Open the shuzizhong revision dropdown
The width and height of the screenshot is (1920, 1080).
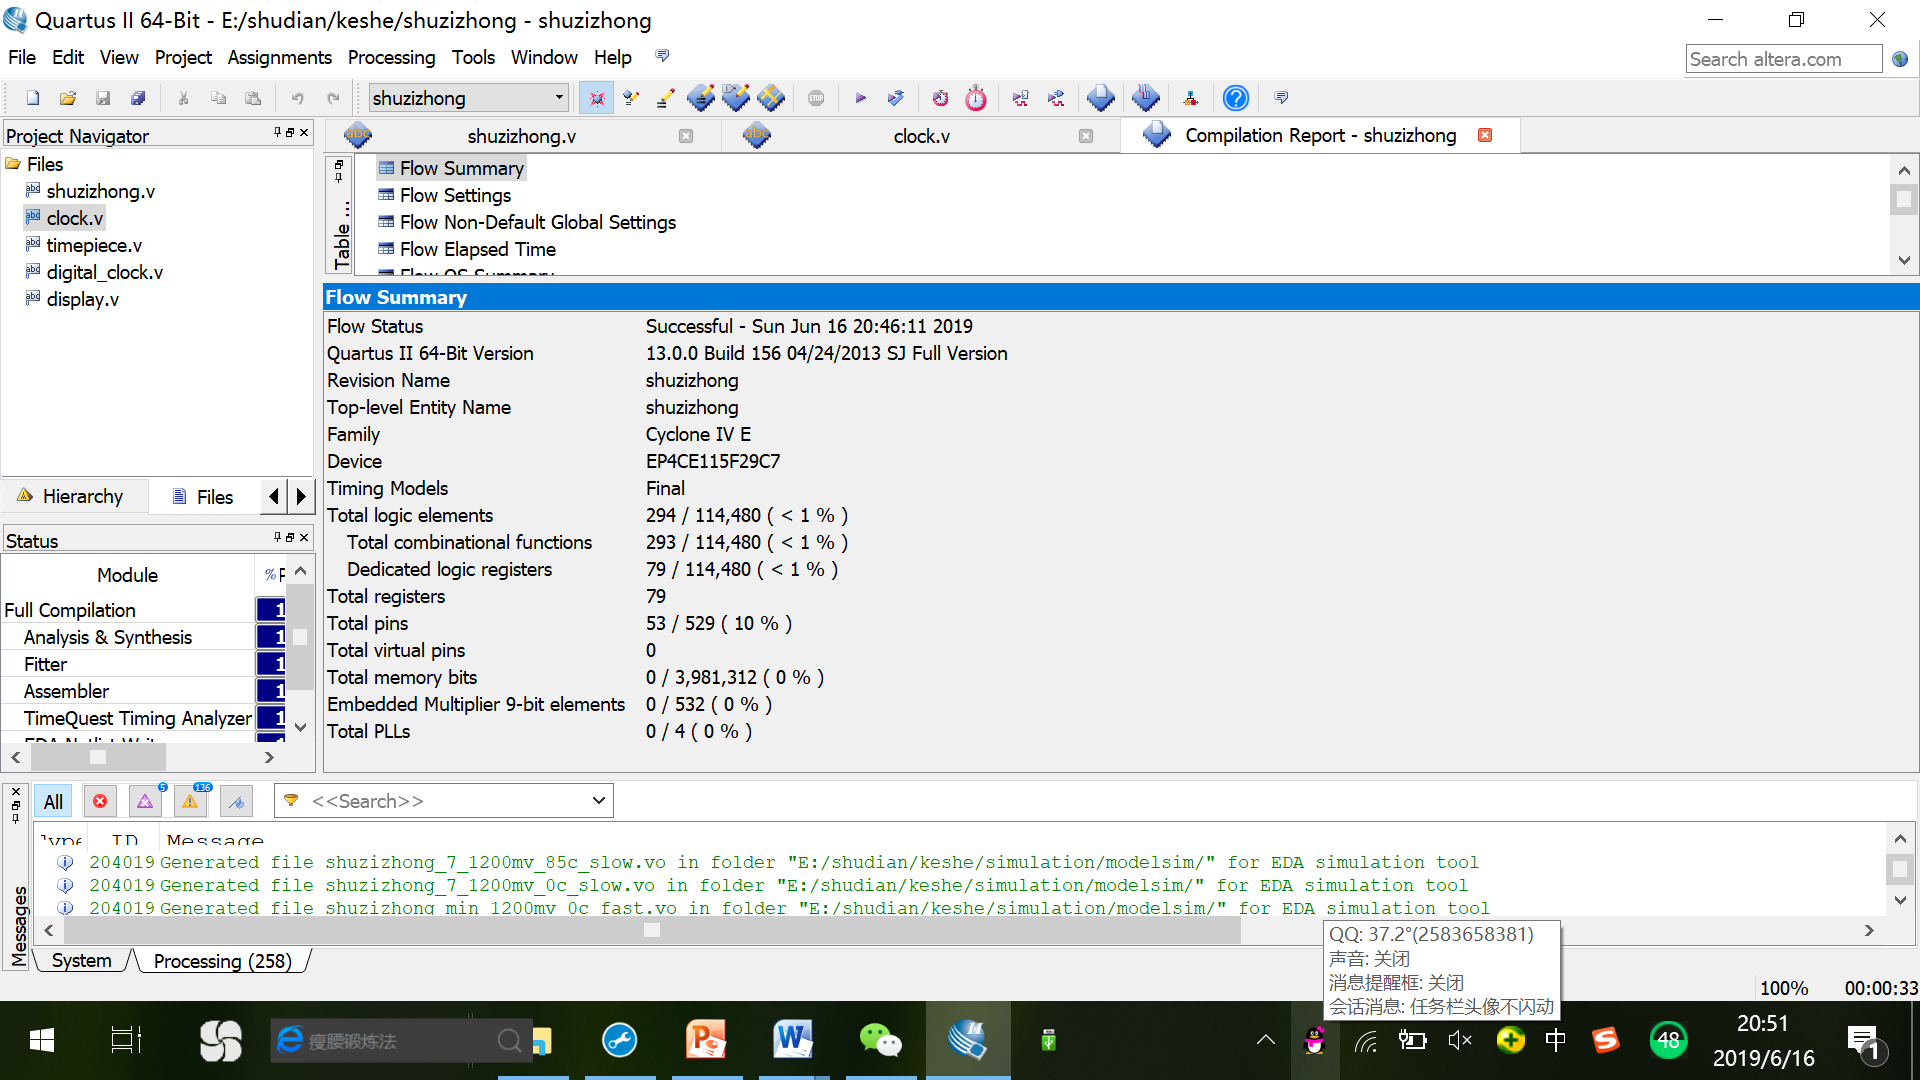(x=559, y=98)
